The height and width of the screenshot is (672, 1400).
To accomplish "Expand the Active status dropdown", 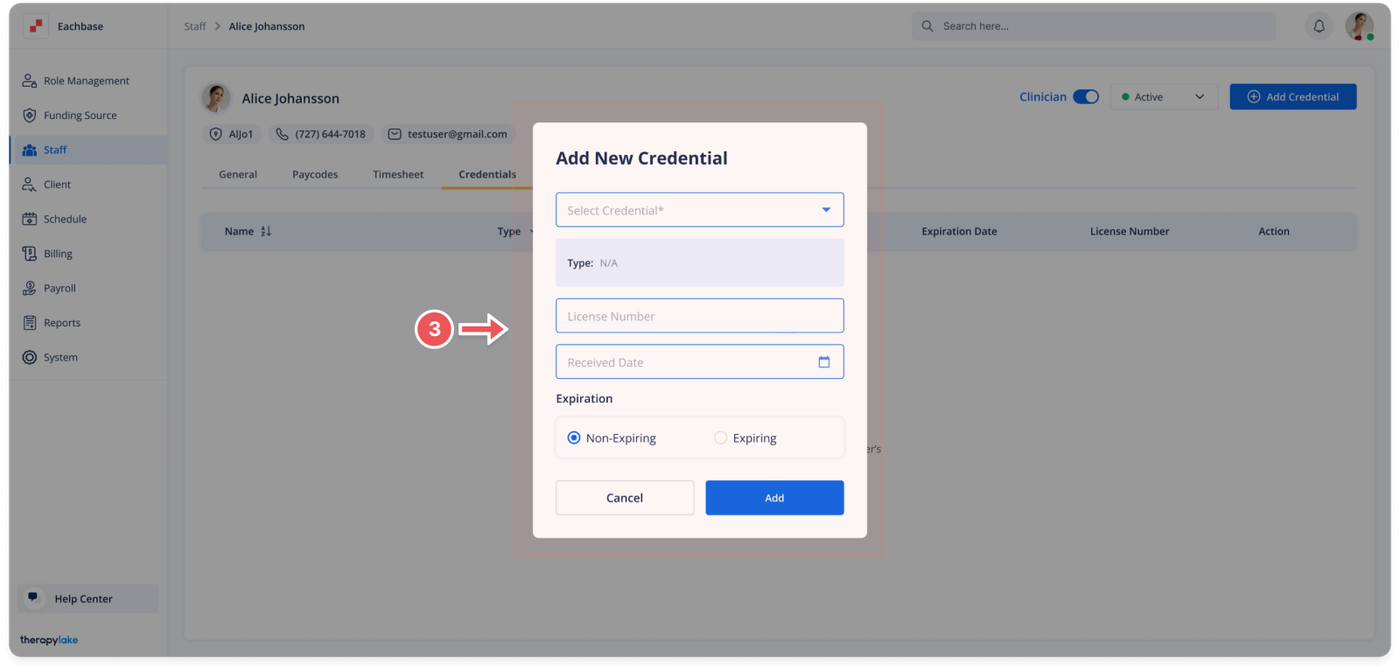I will pyautogui.click(x=1164, y=97).
